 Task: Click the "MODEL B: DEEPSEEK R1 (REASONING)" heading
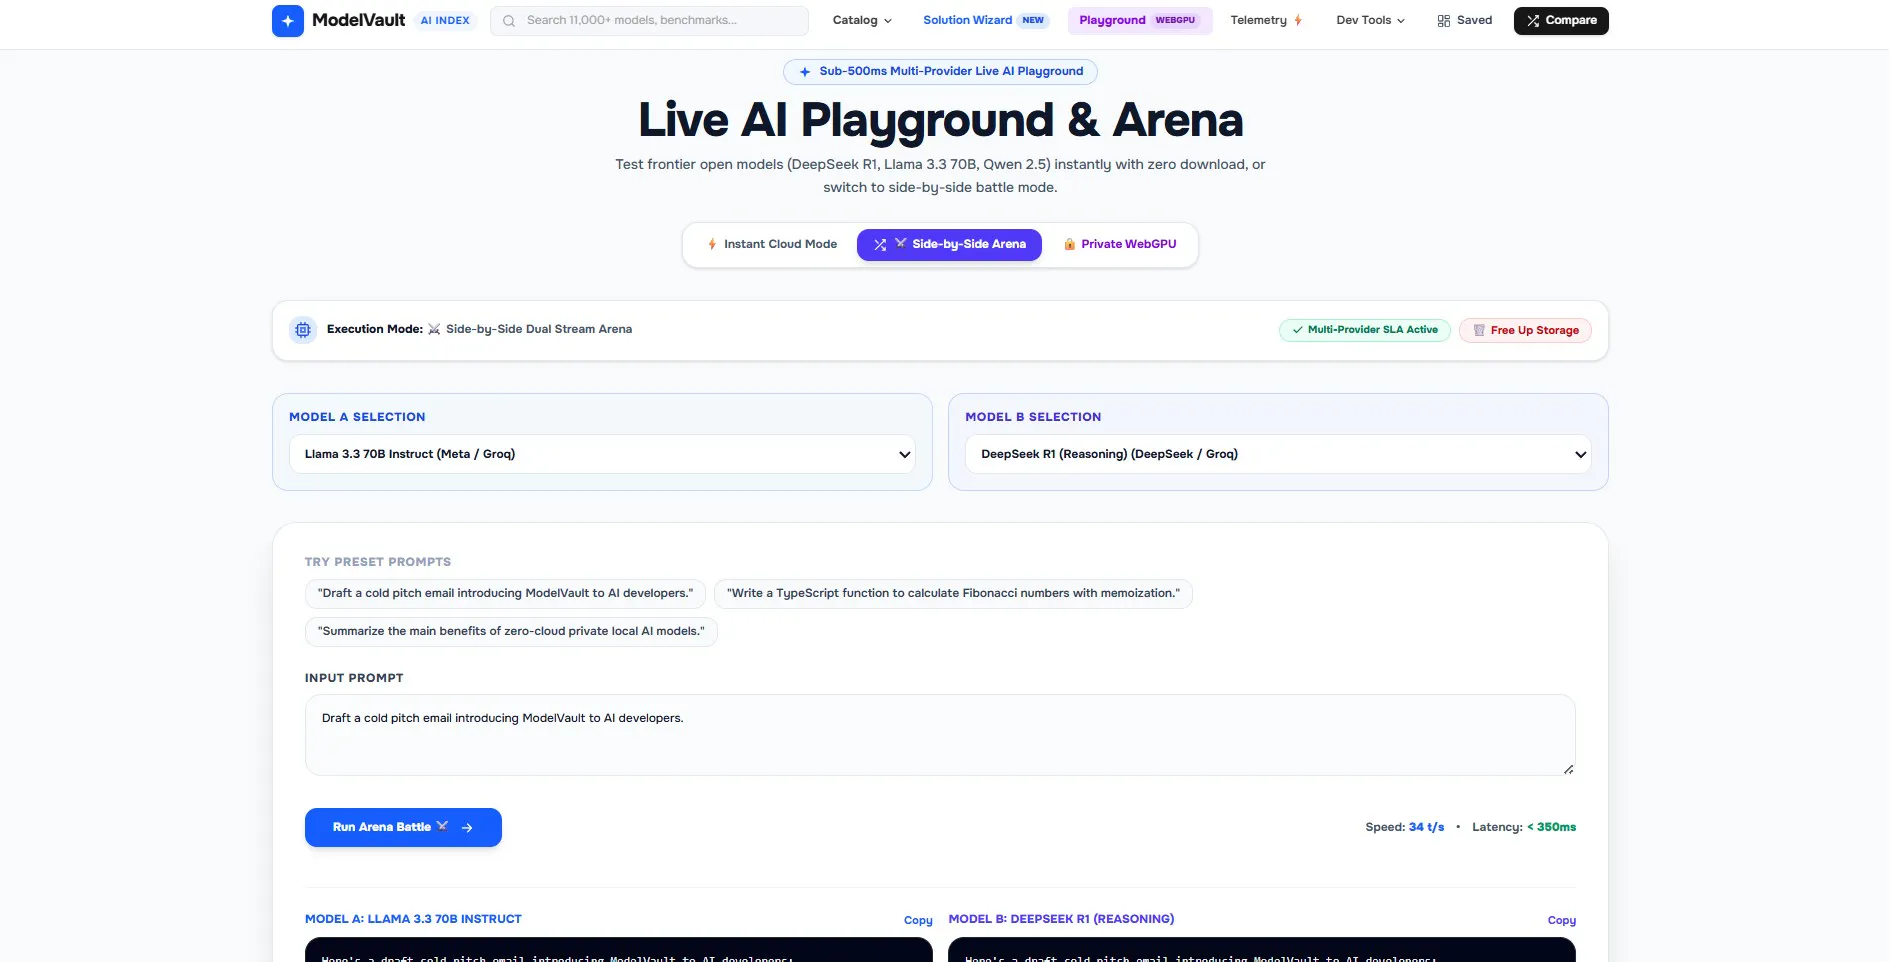click(x=1061, y=919)
